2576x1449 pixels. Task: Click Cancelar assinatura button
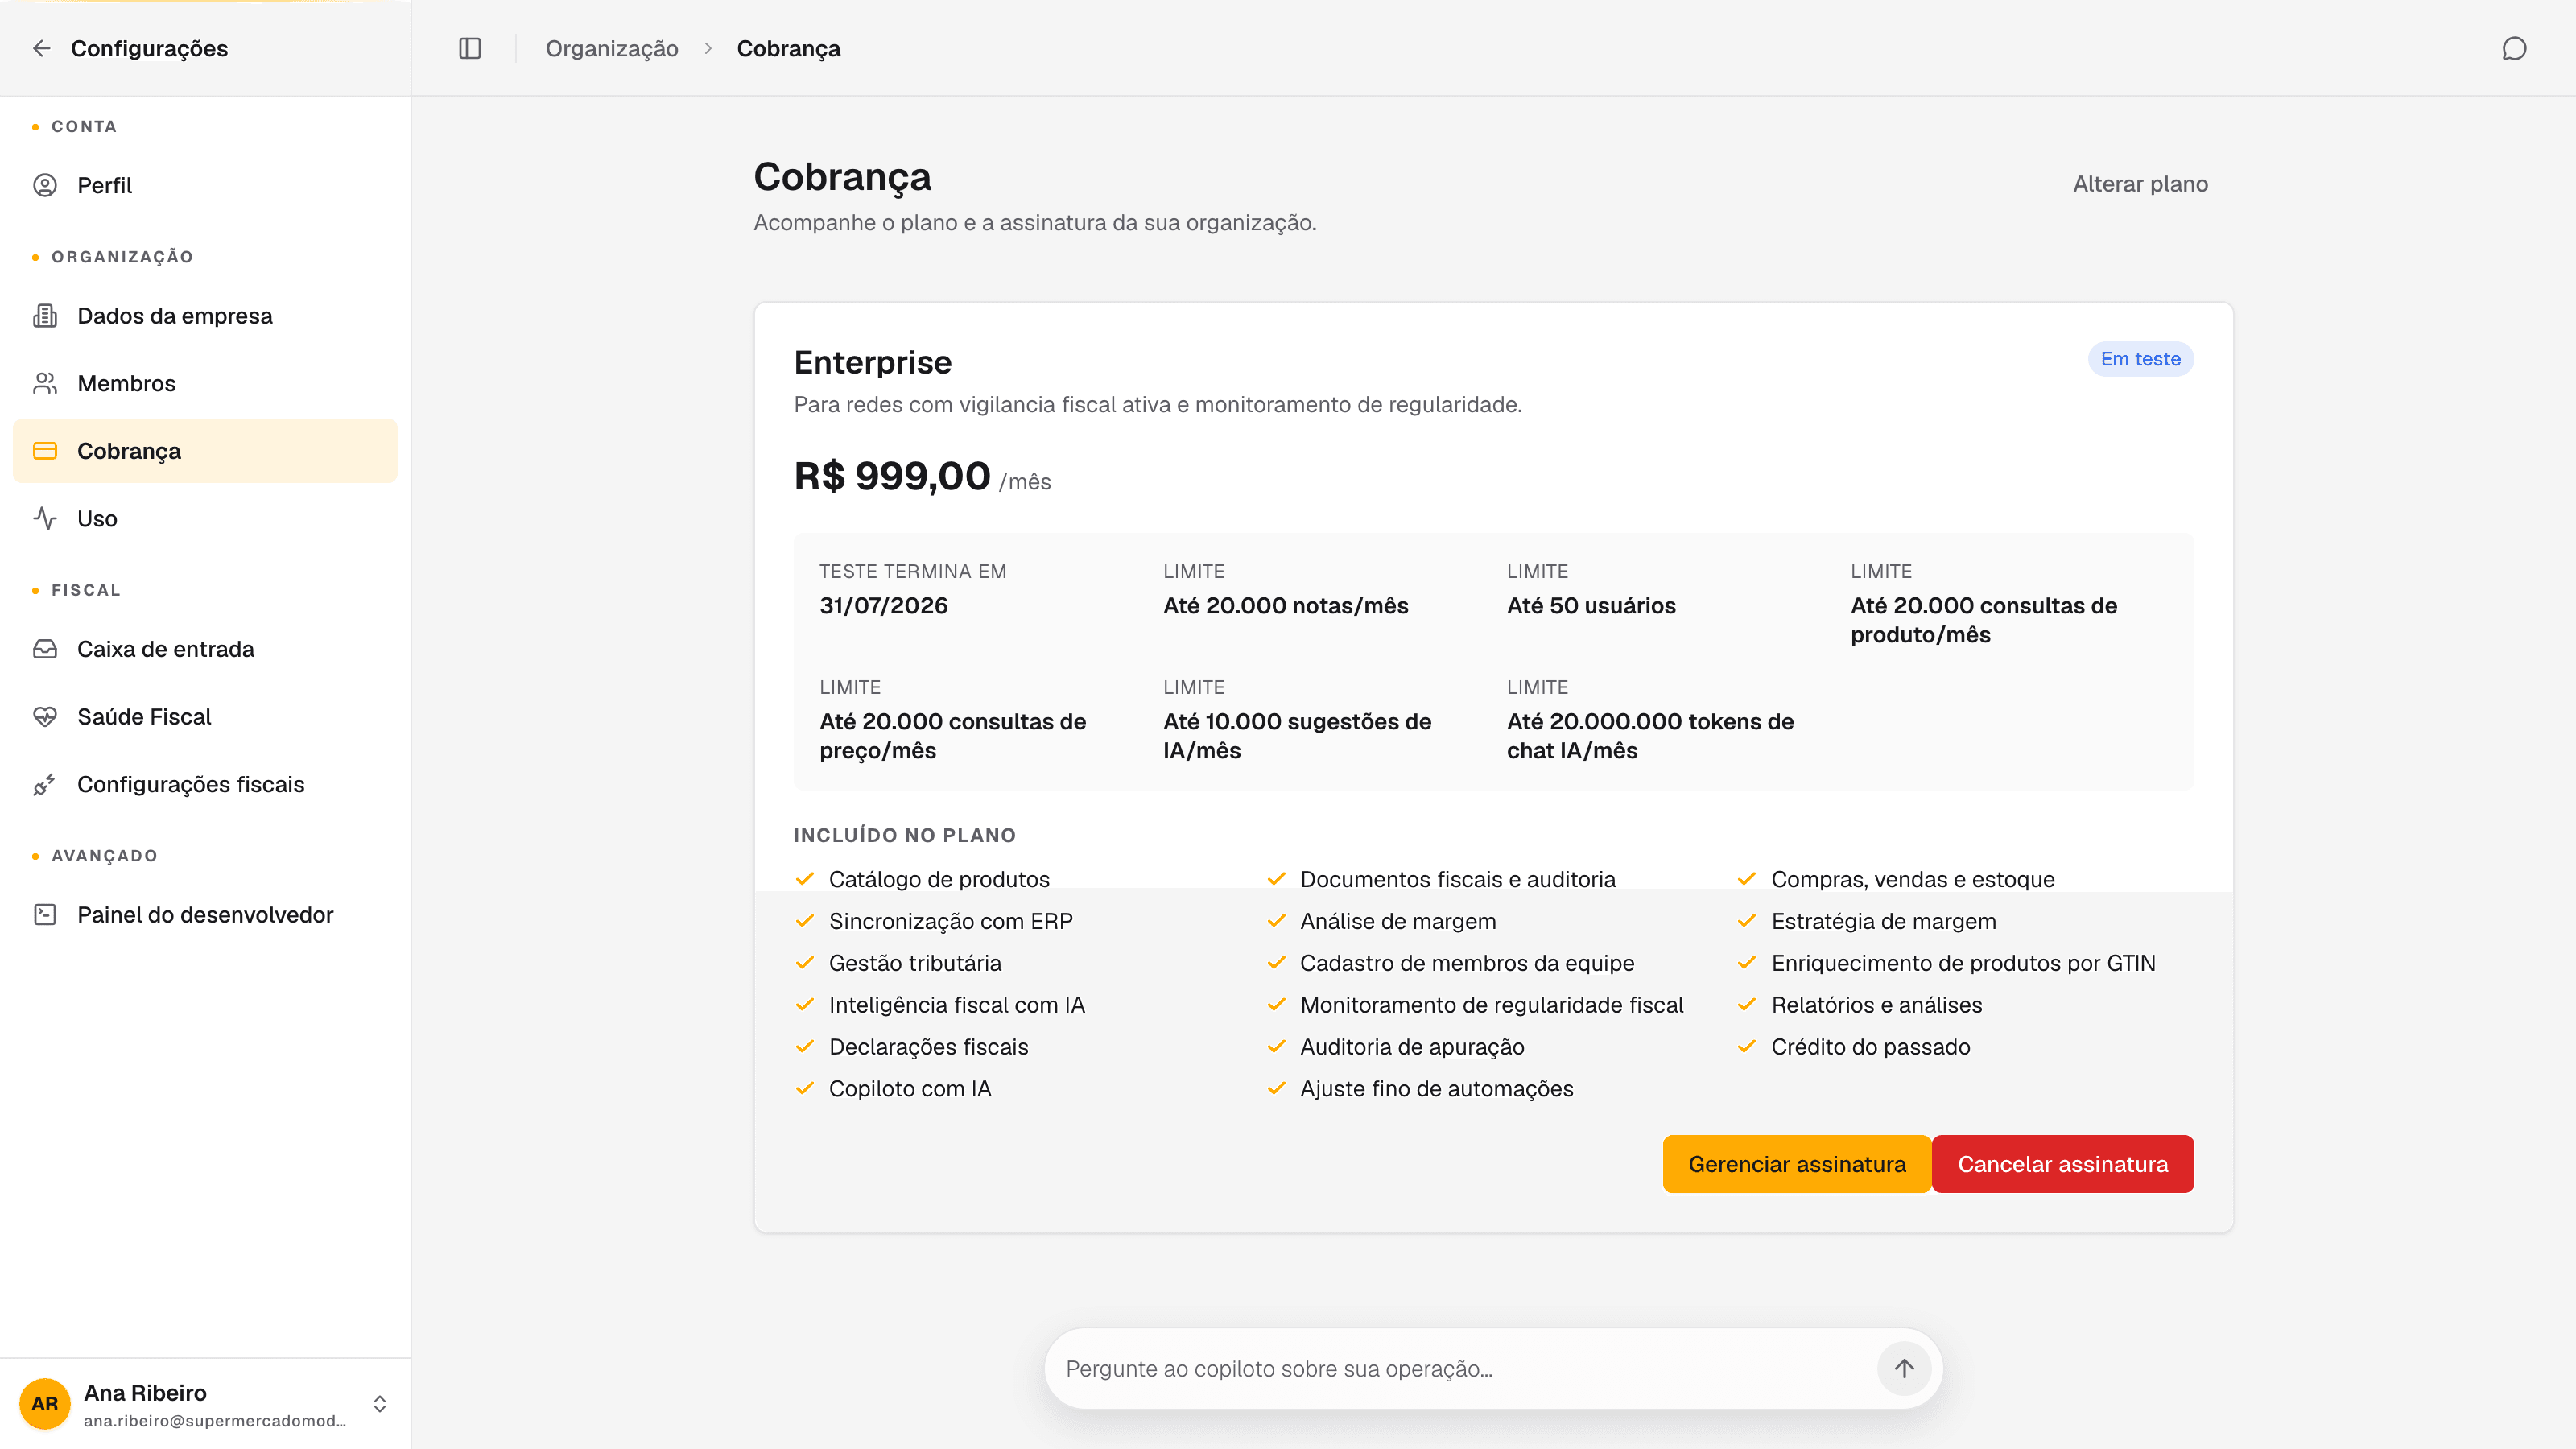coord(2062,1164)
